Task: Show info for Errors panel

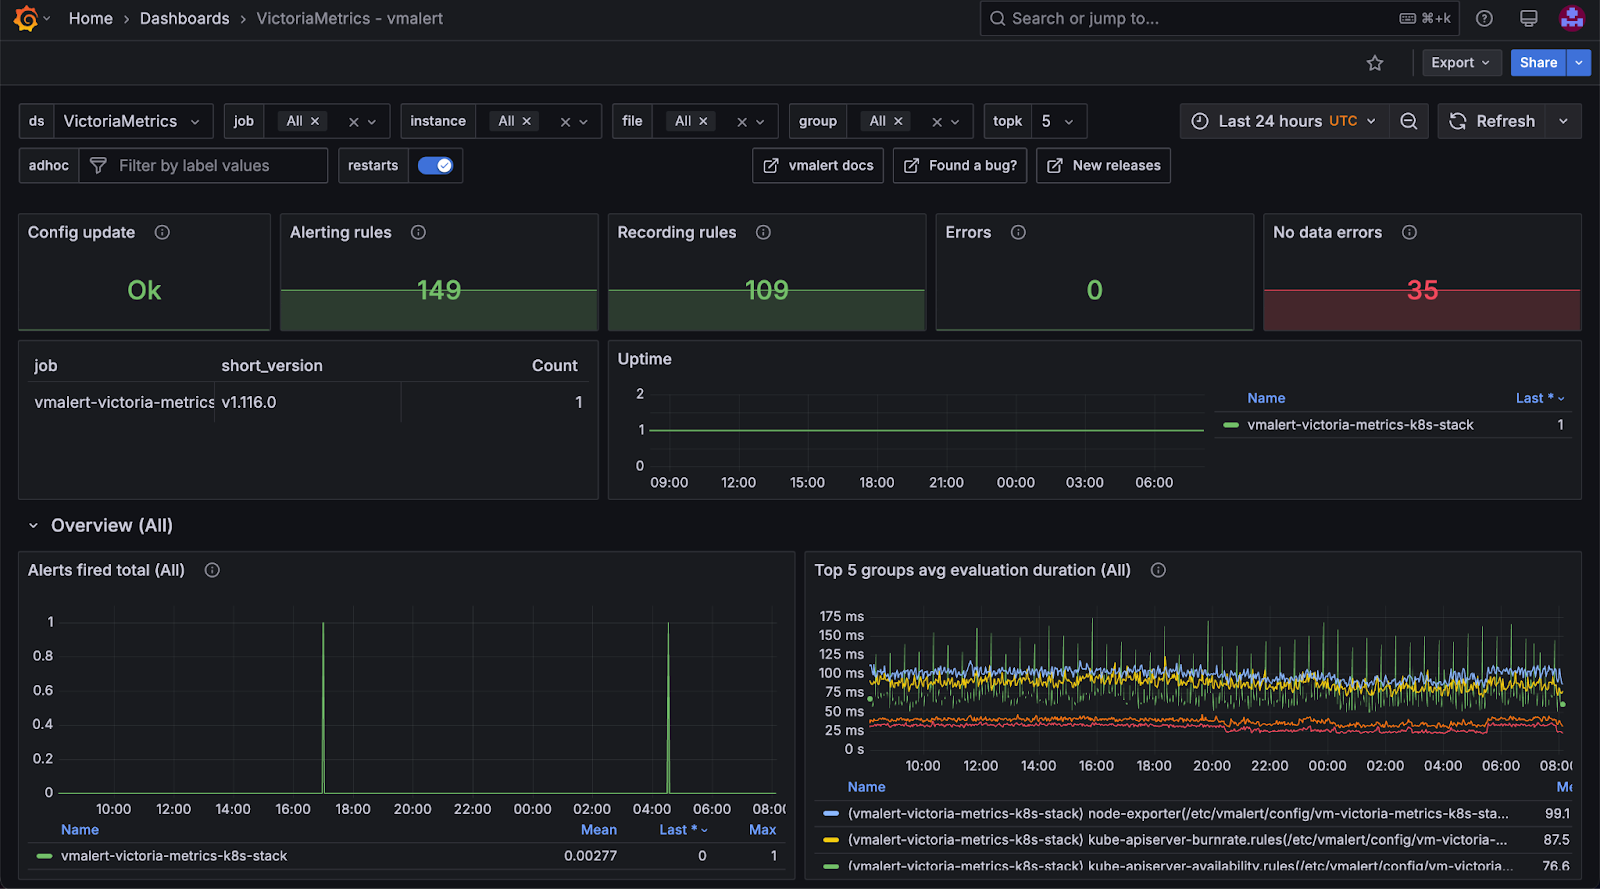Action: (1018, 232)
